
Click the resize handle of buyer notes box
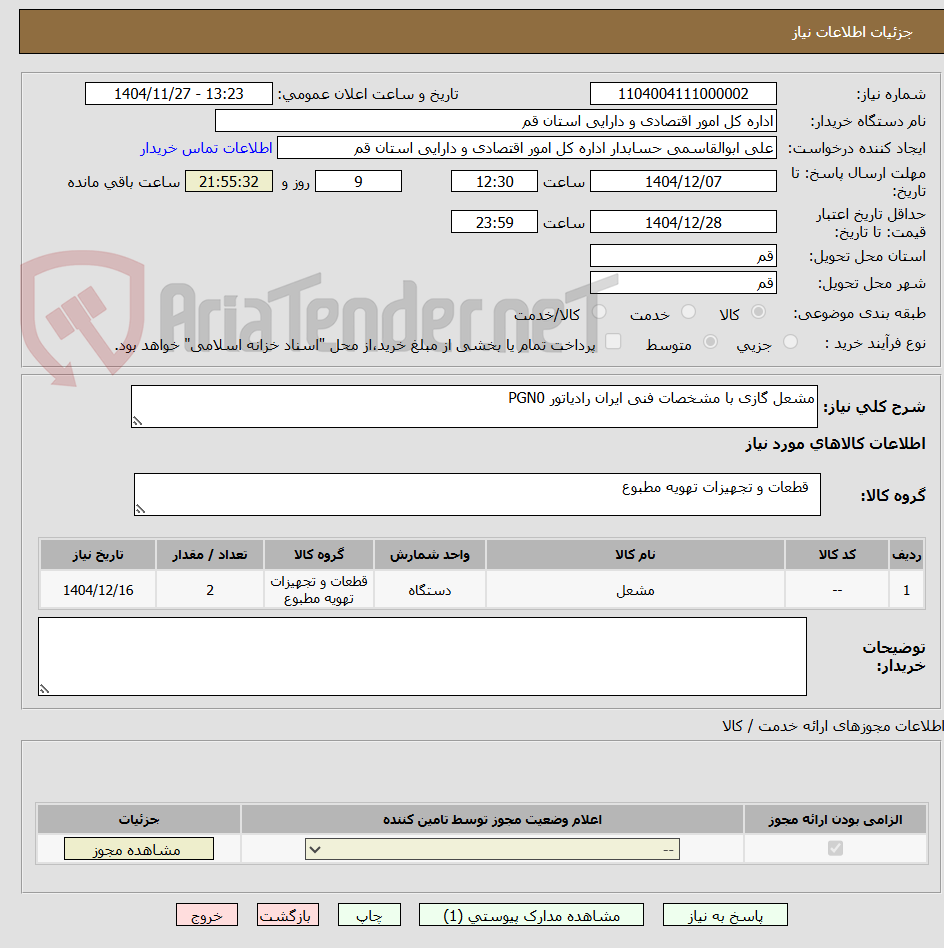pyautogui.click(x=44, y=689)
